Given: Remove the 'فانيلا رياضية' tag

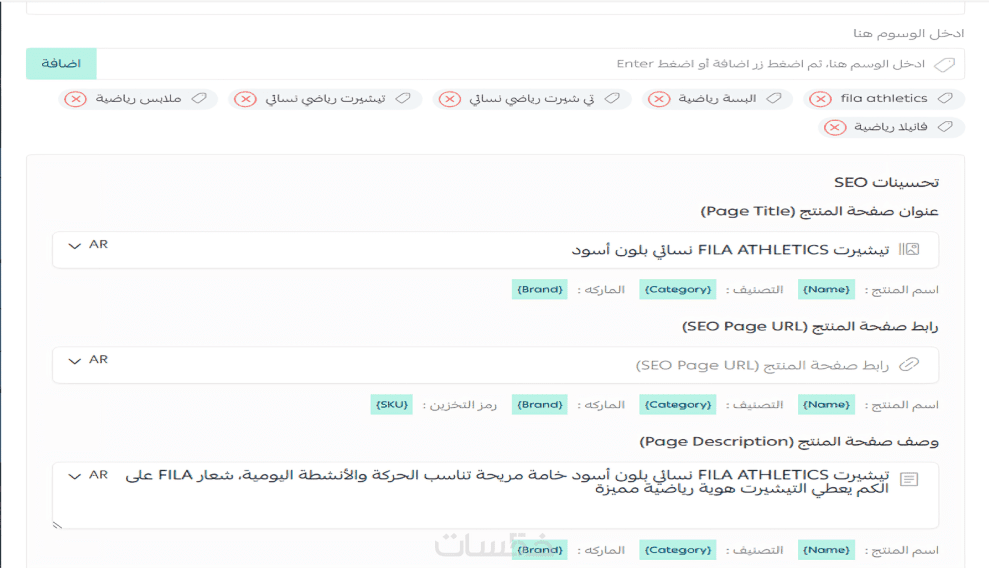Looking at the screenshot, I should pyautogui.click(x=835, y=127).
